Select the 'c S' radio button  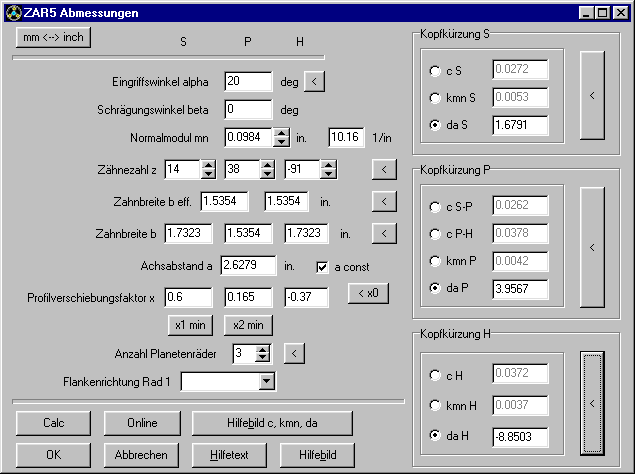tap(434, 71)
